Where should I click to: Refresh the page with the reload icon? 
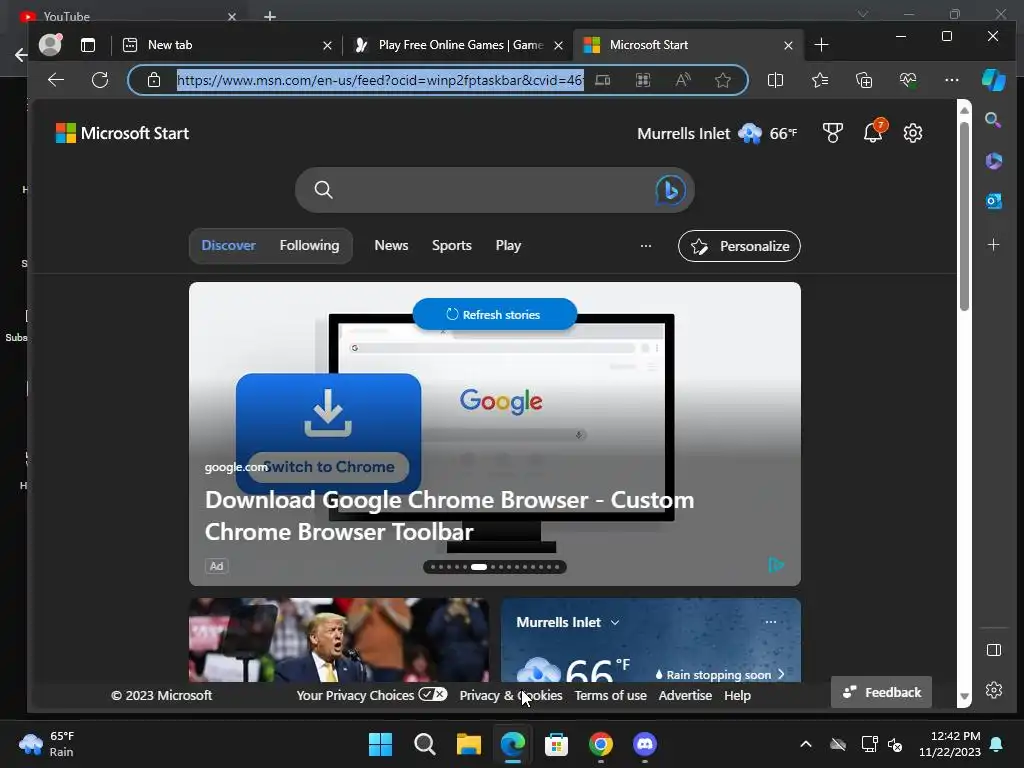[100, 80]
